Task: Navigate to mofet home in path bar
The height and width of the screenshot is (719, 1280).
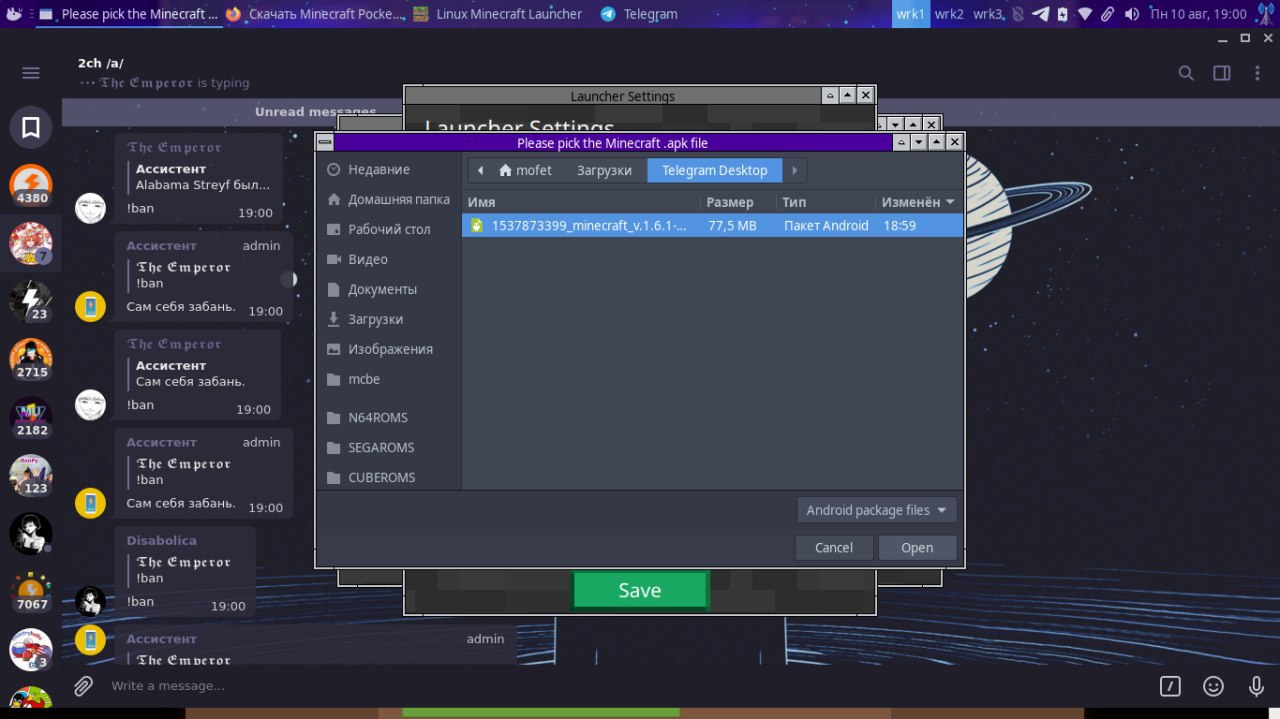Action: [x=526, y=170]
